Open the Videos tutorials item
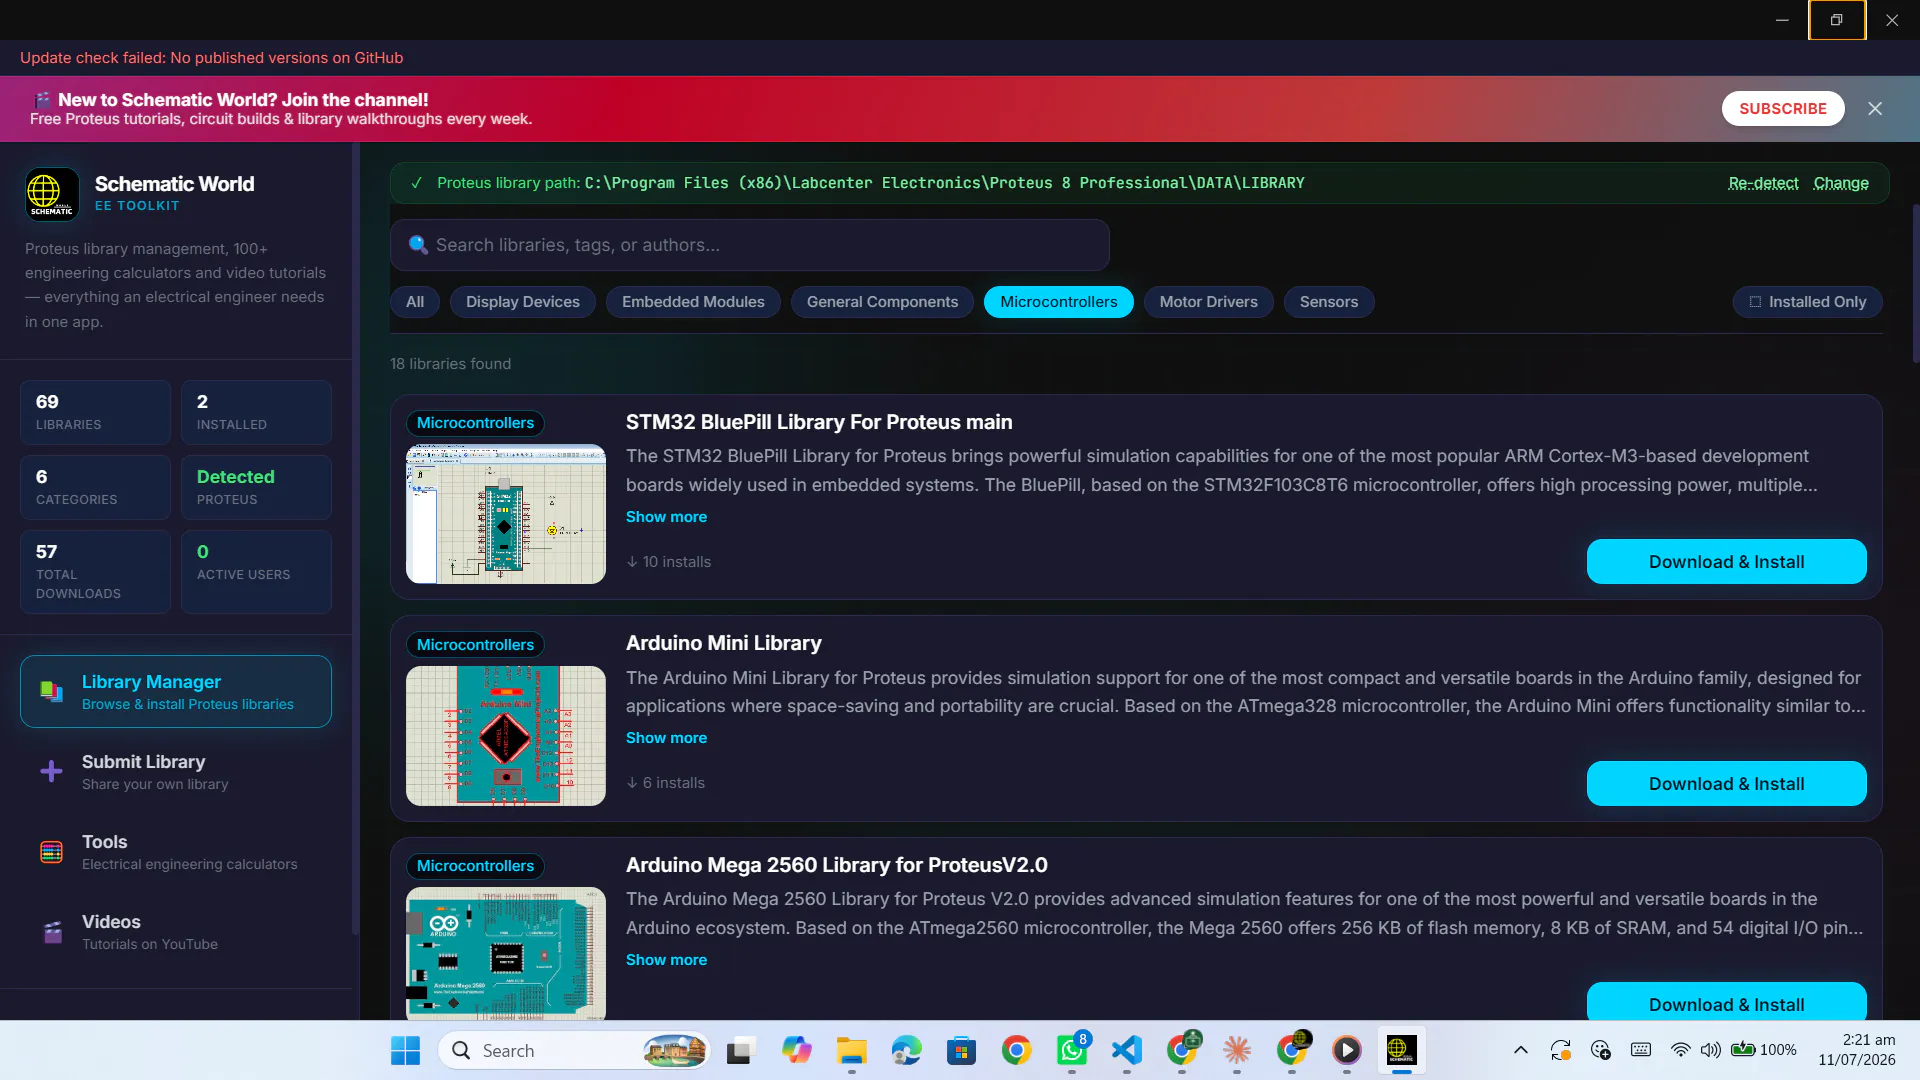The image size is (1920, 1080). (x=176, y=932)
